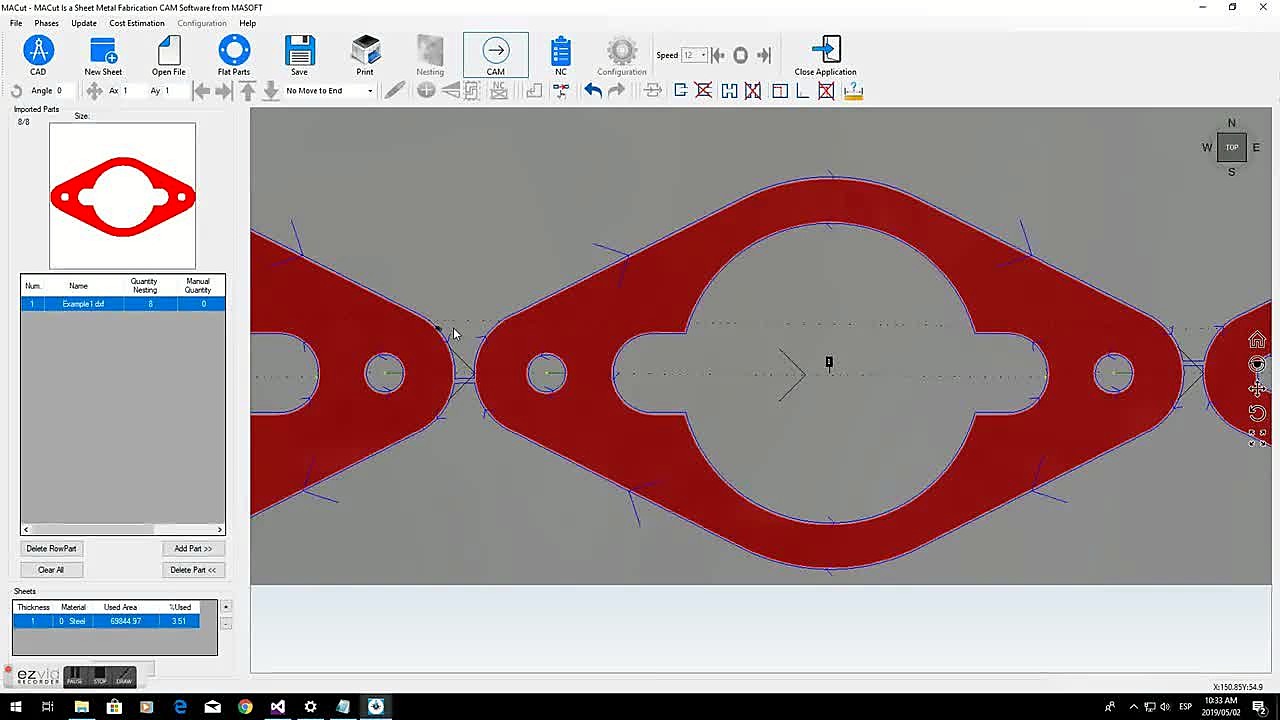The width and height of the screenshot is (1280, 720).
Task: Open the NC code generator
Action: [x=561, y=56]
